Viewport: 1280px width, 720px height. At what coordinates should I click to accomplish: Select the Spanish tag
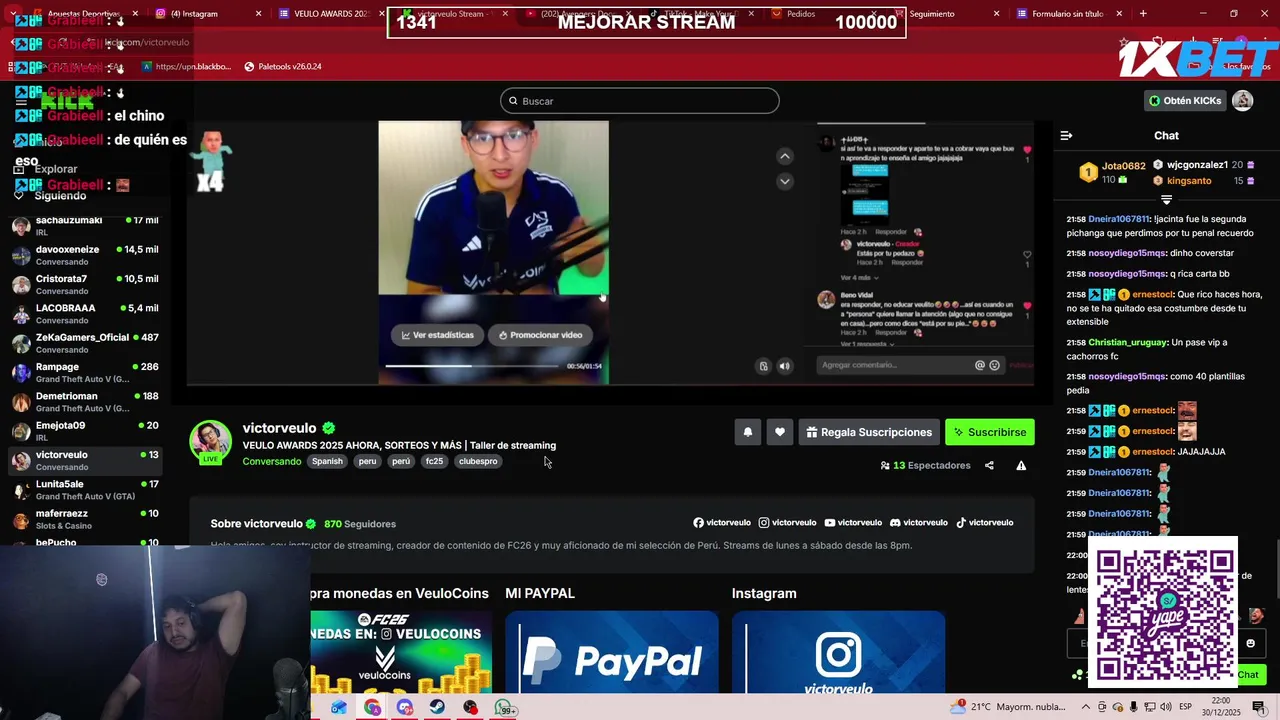327,461
